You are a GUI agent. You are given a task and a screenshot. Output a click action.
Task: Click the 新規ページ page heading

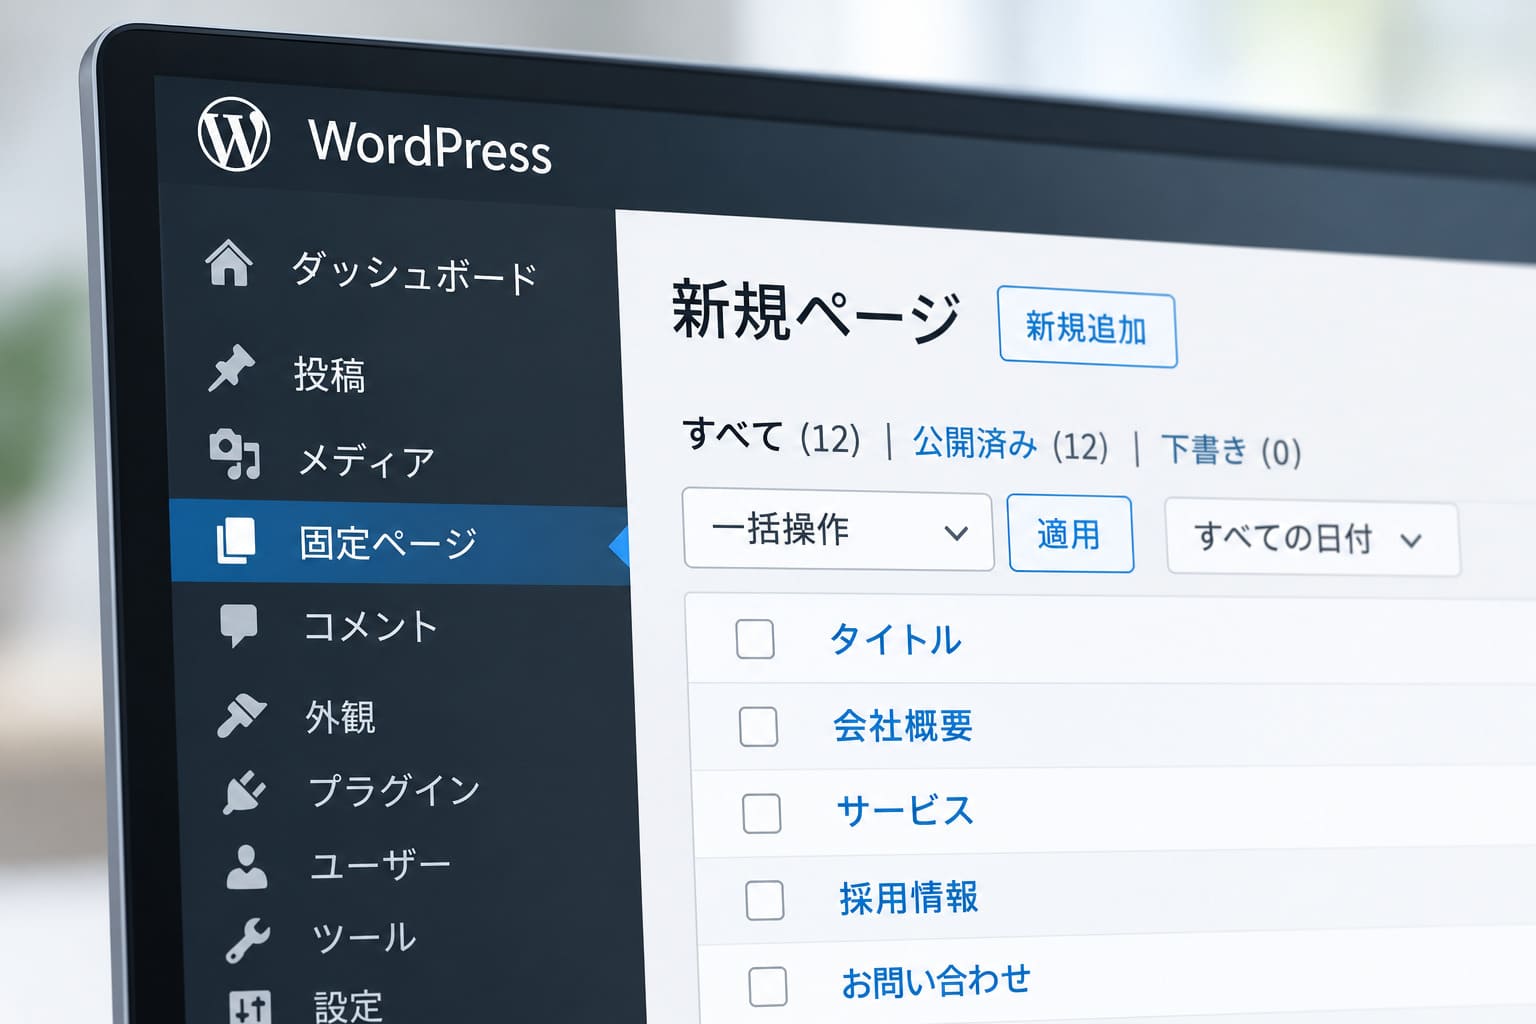point(816,313)
